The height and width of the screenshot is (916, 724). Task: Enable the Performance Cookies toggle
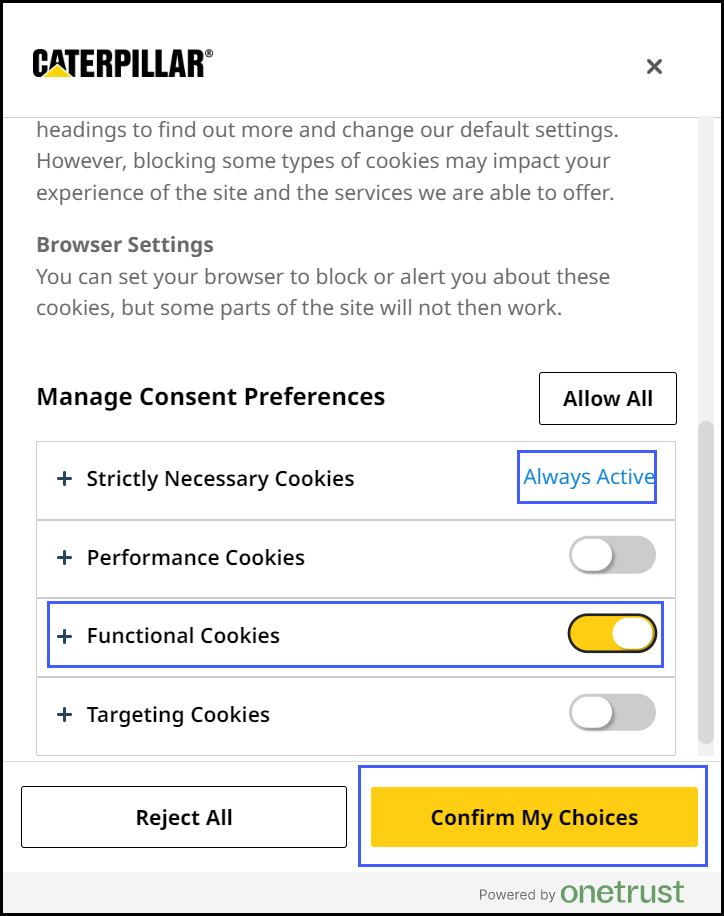[612, 555]
